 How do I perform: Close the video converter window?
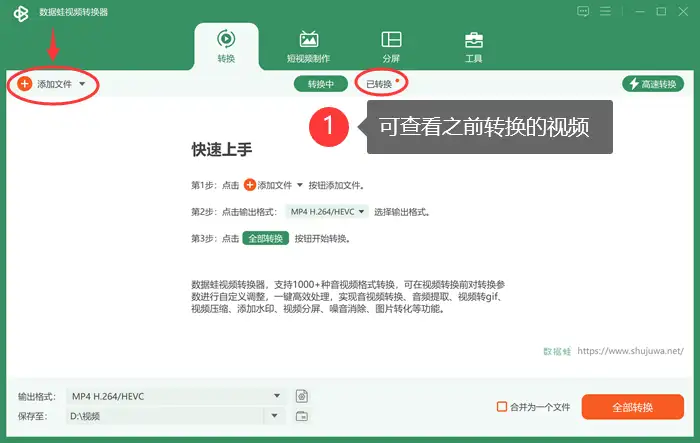[683, 12]
